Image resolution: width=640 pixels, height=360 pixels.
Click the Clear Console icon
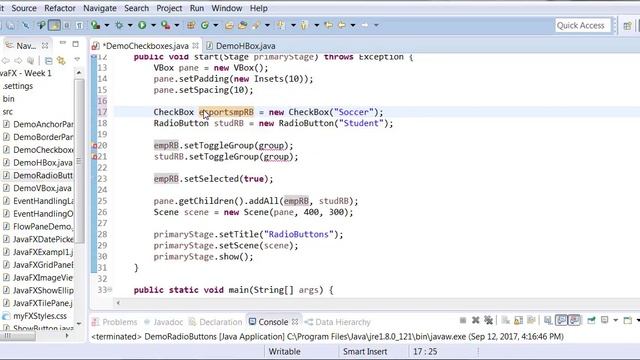pos(505,320)
